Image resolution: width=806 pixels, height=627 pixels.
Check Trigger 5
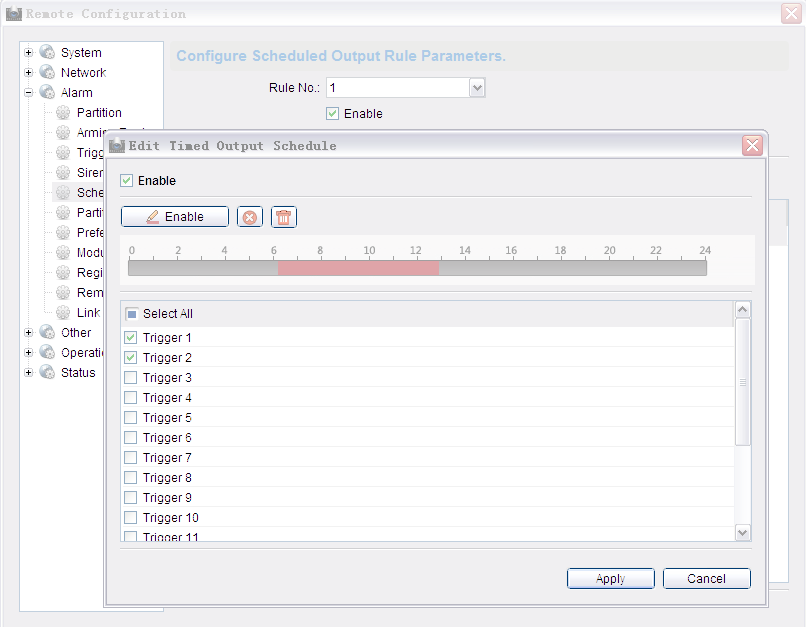(131, 417)
